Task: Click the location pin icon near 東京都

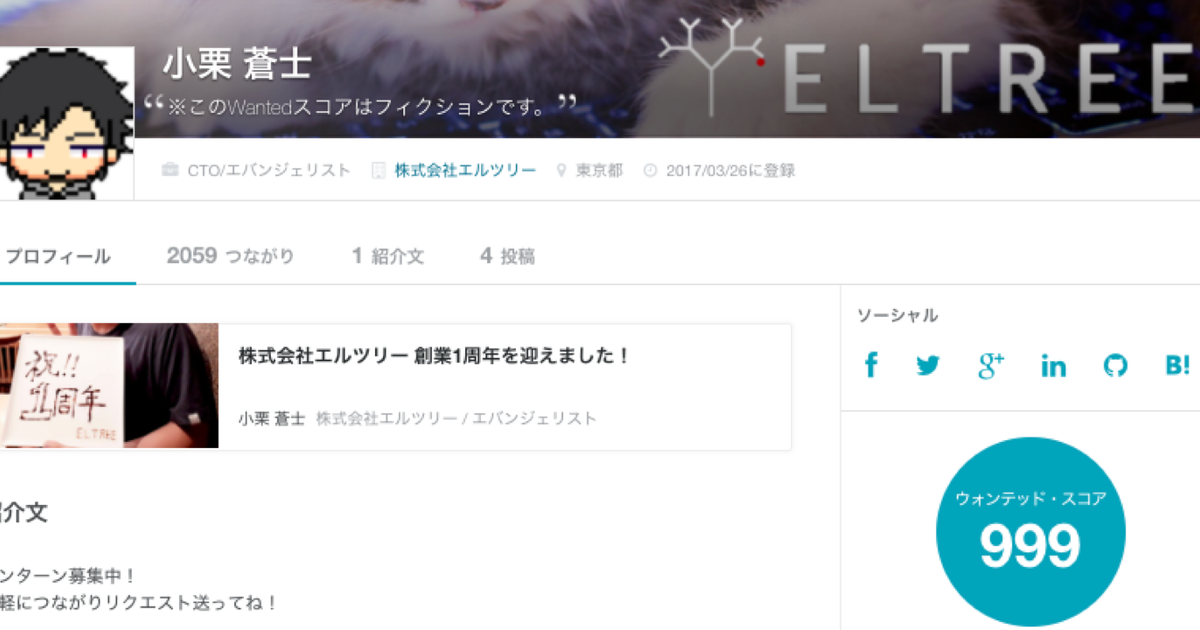Action: 562,170
